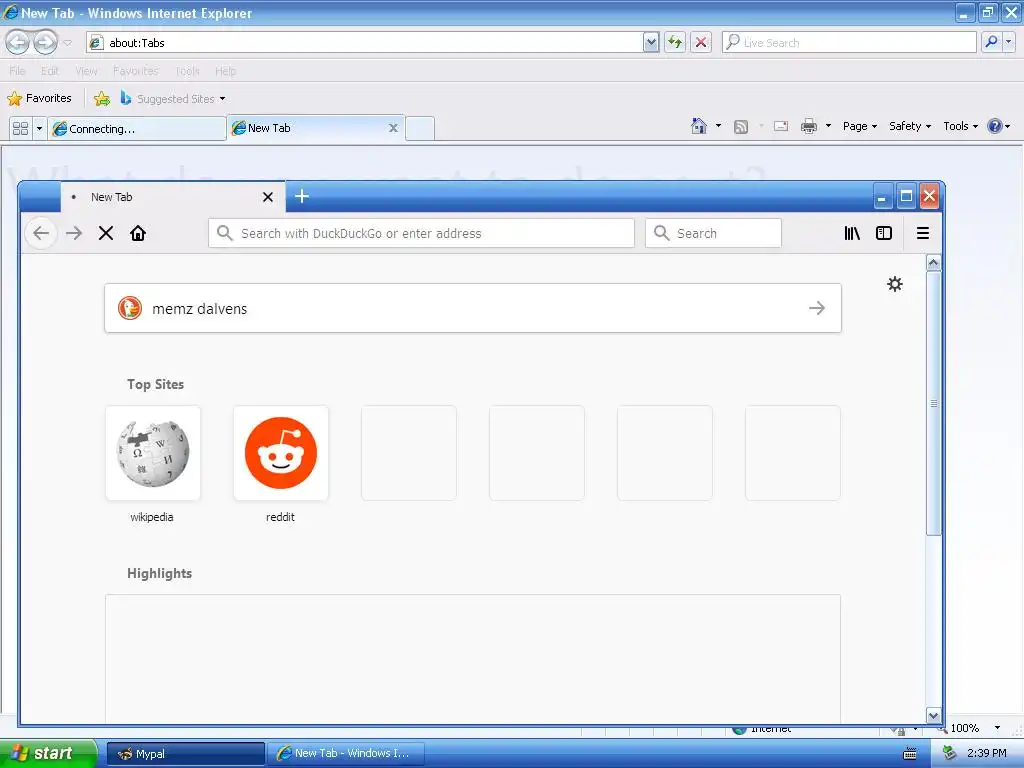Image resolution: width=1024 pixels, height=768 pixels.
Task: Click the Mypal Search box
Action: (x=713, y=233)
